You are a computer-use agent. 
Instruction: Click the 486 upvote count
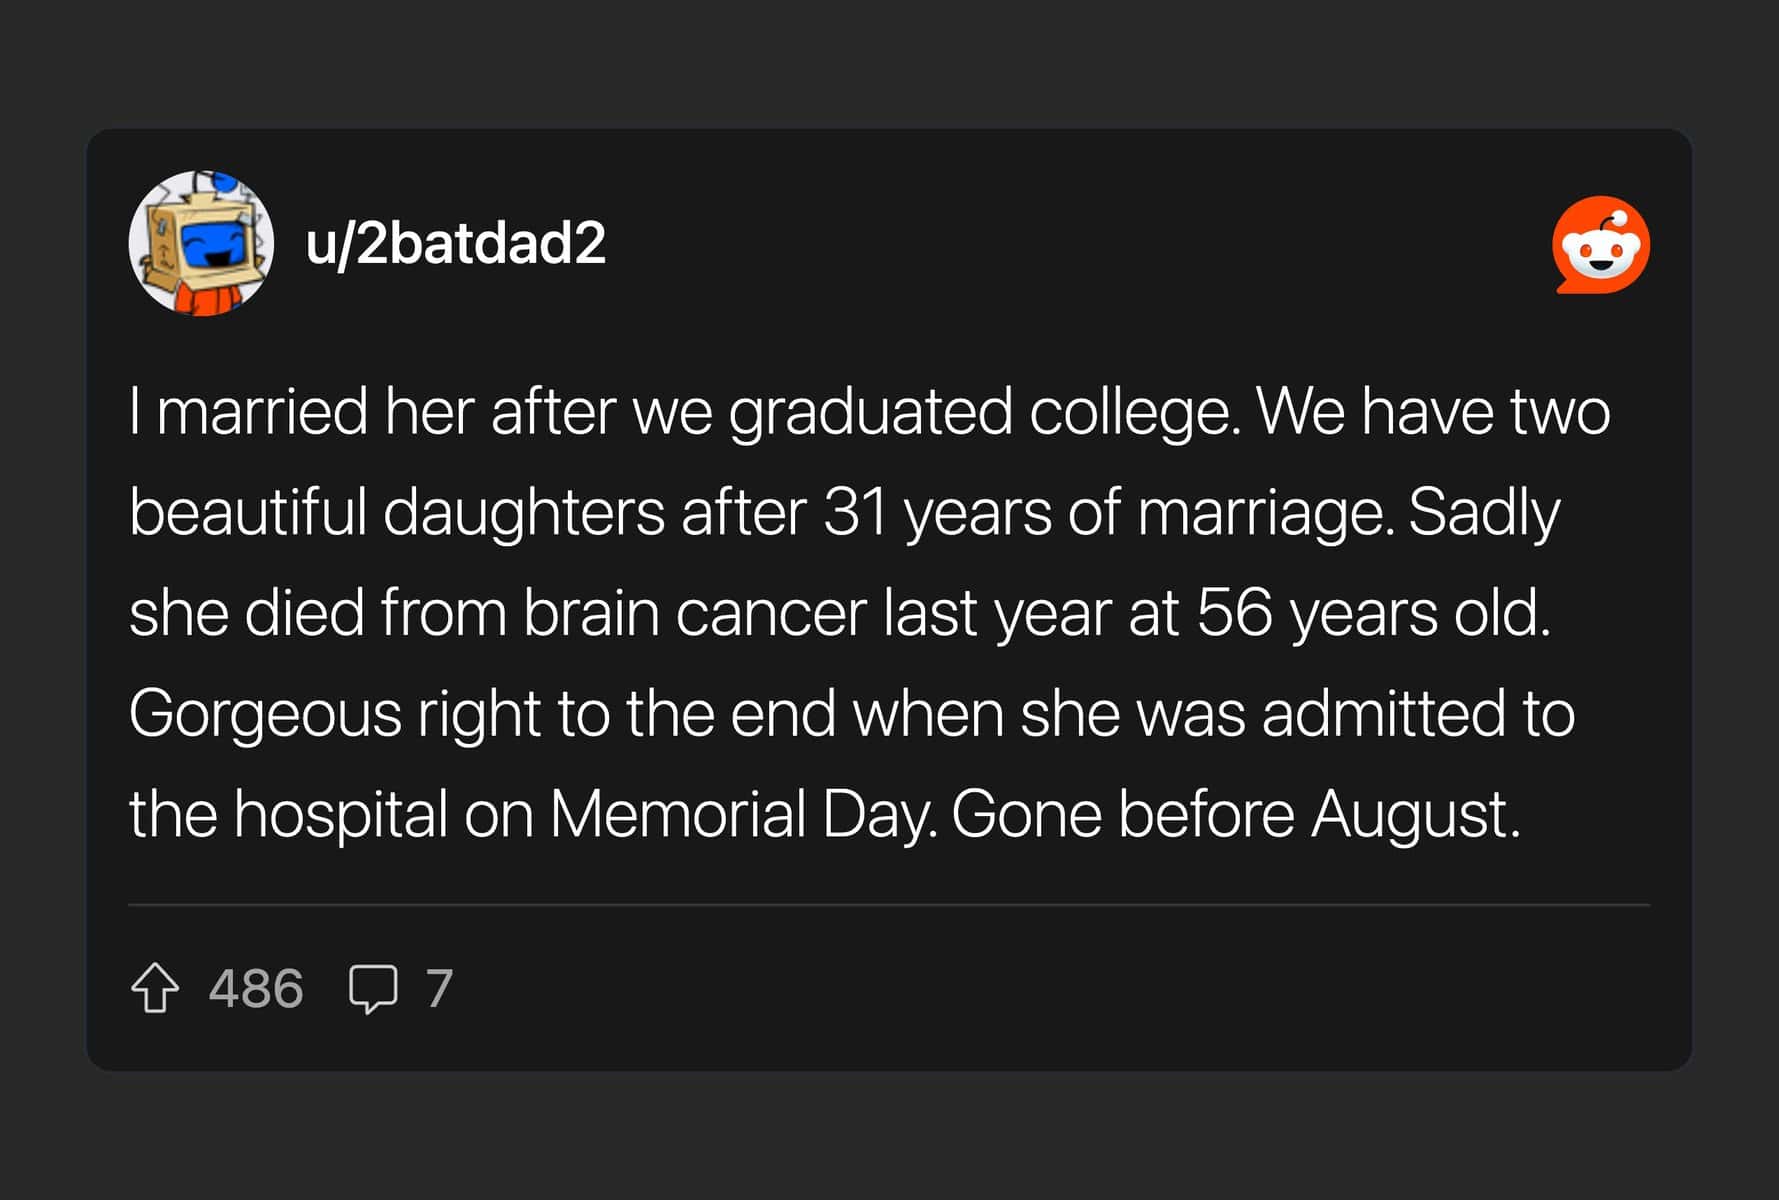pyautogui.click(x=256, y=989)
